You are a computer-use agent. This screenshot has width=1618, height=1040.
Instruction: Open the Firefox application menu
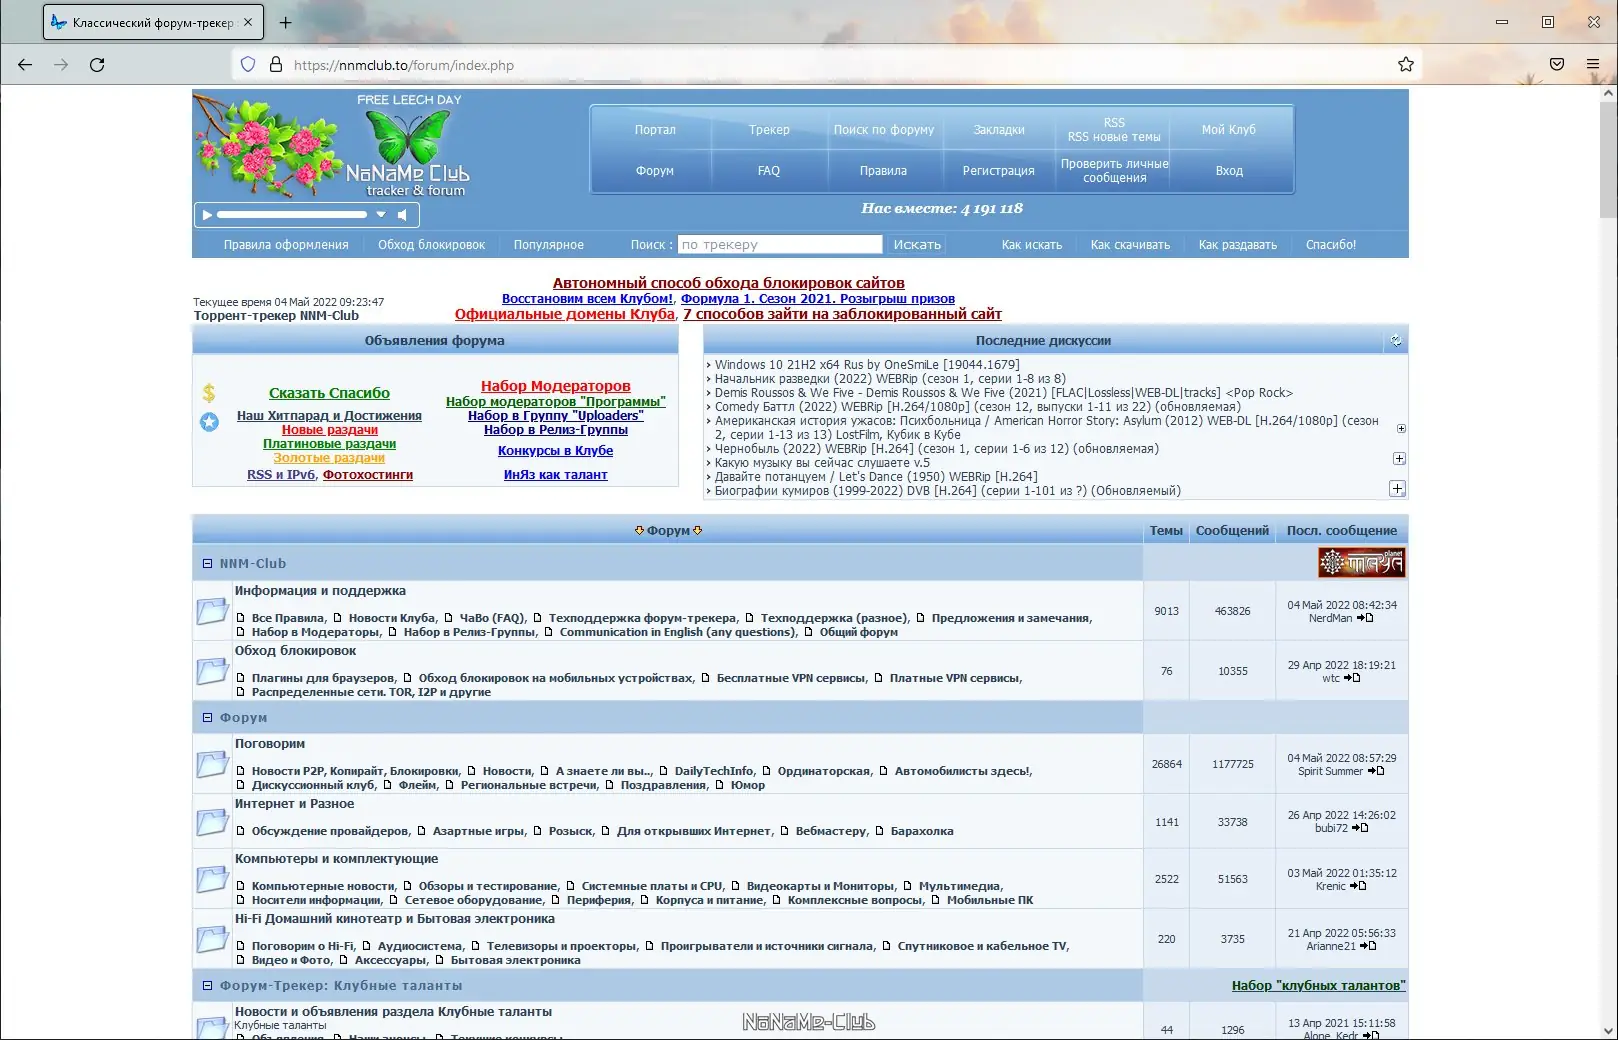coord(1593,65)
